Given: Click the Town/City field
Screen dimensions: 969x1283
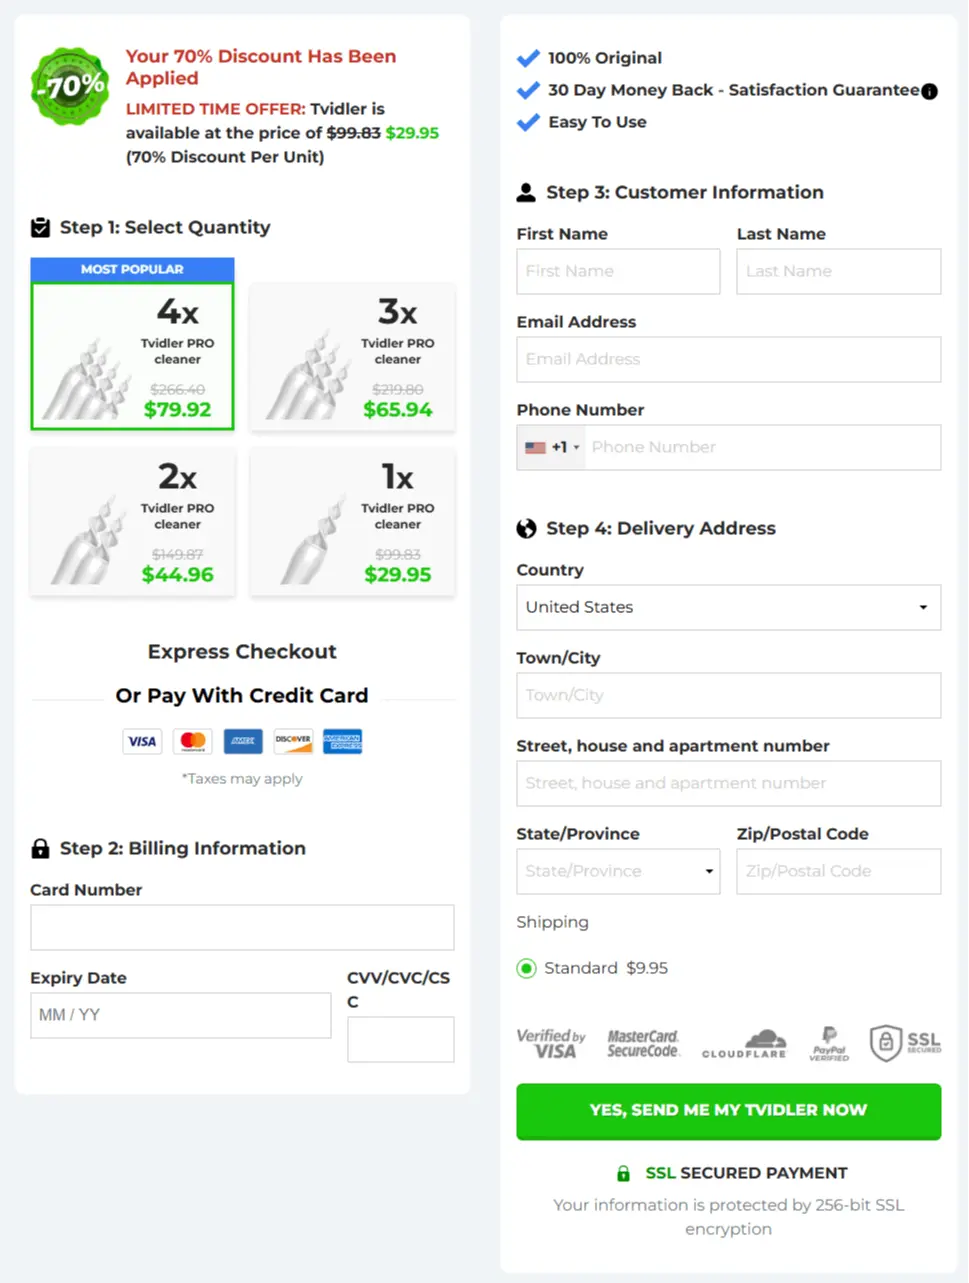Looking at the screenshot, I should [728, 695].
